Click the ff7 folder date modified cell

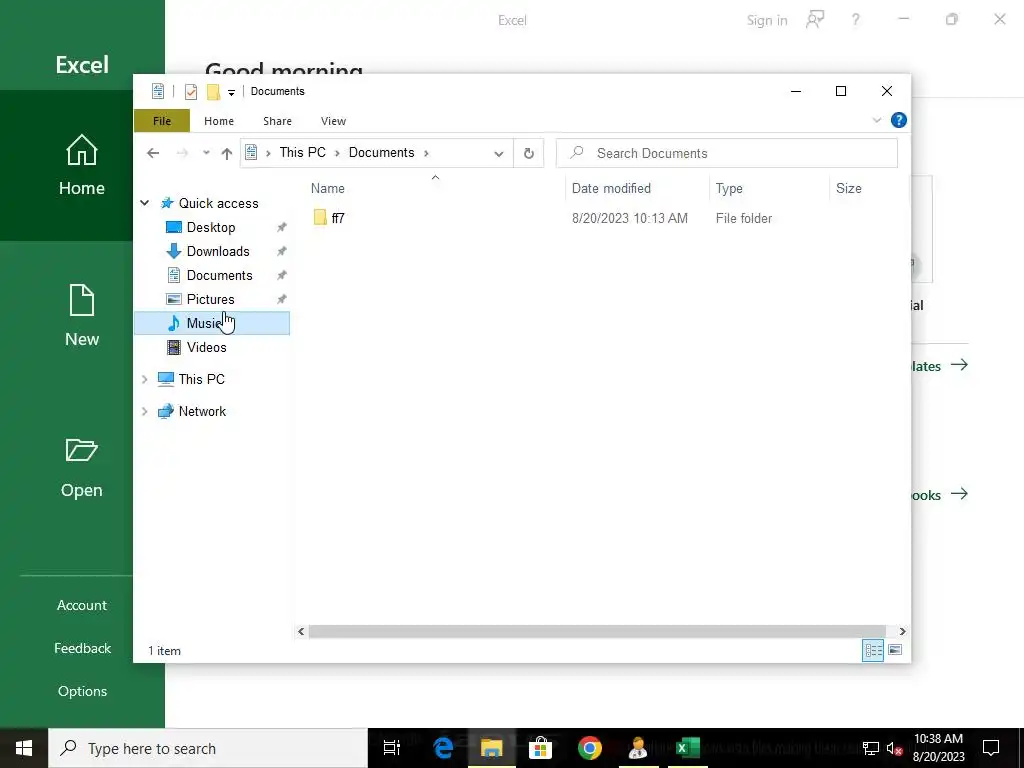coord(630,218)
